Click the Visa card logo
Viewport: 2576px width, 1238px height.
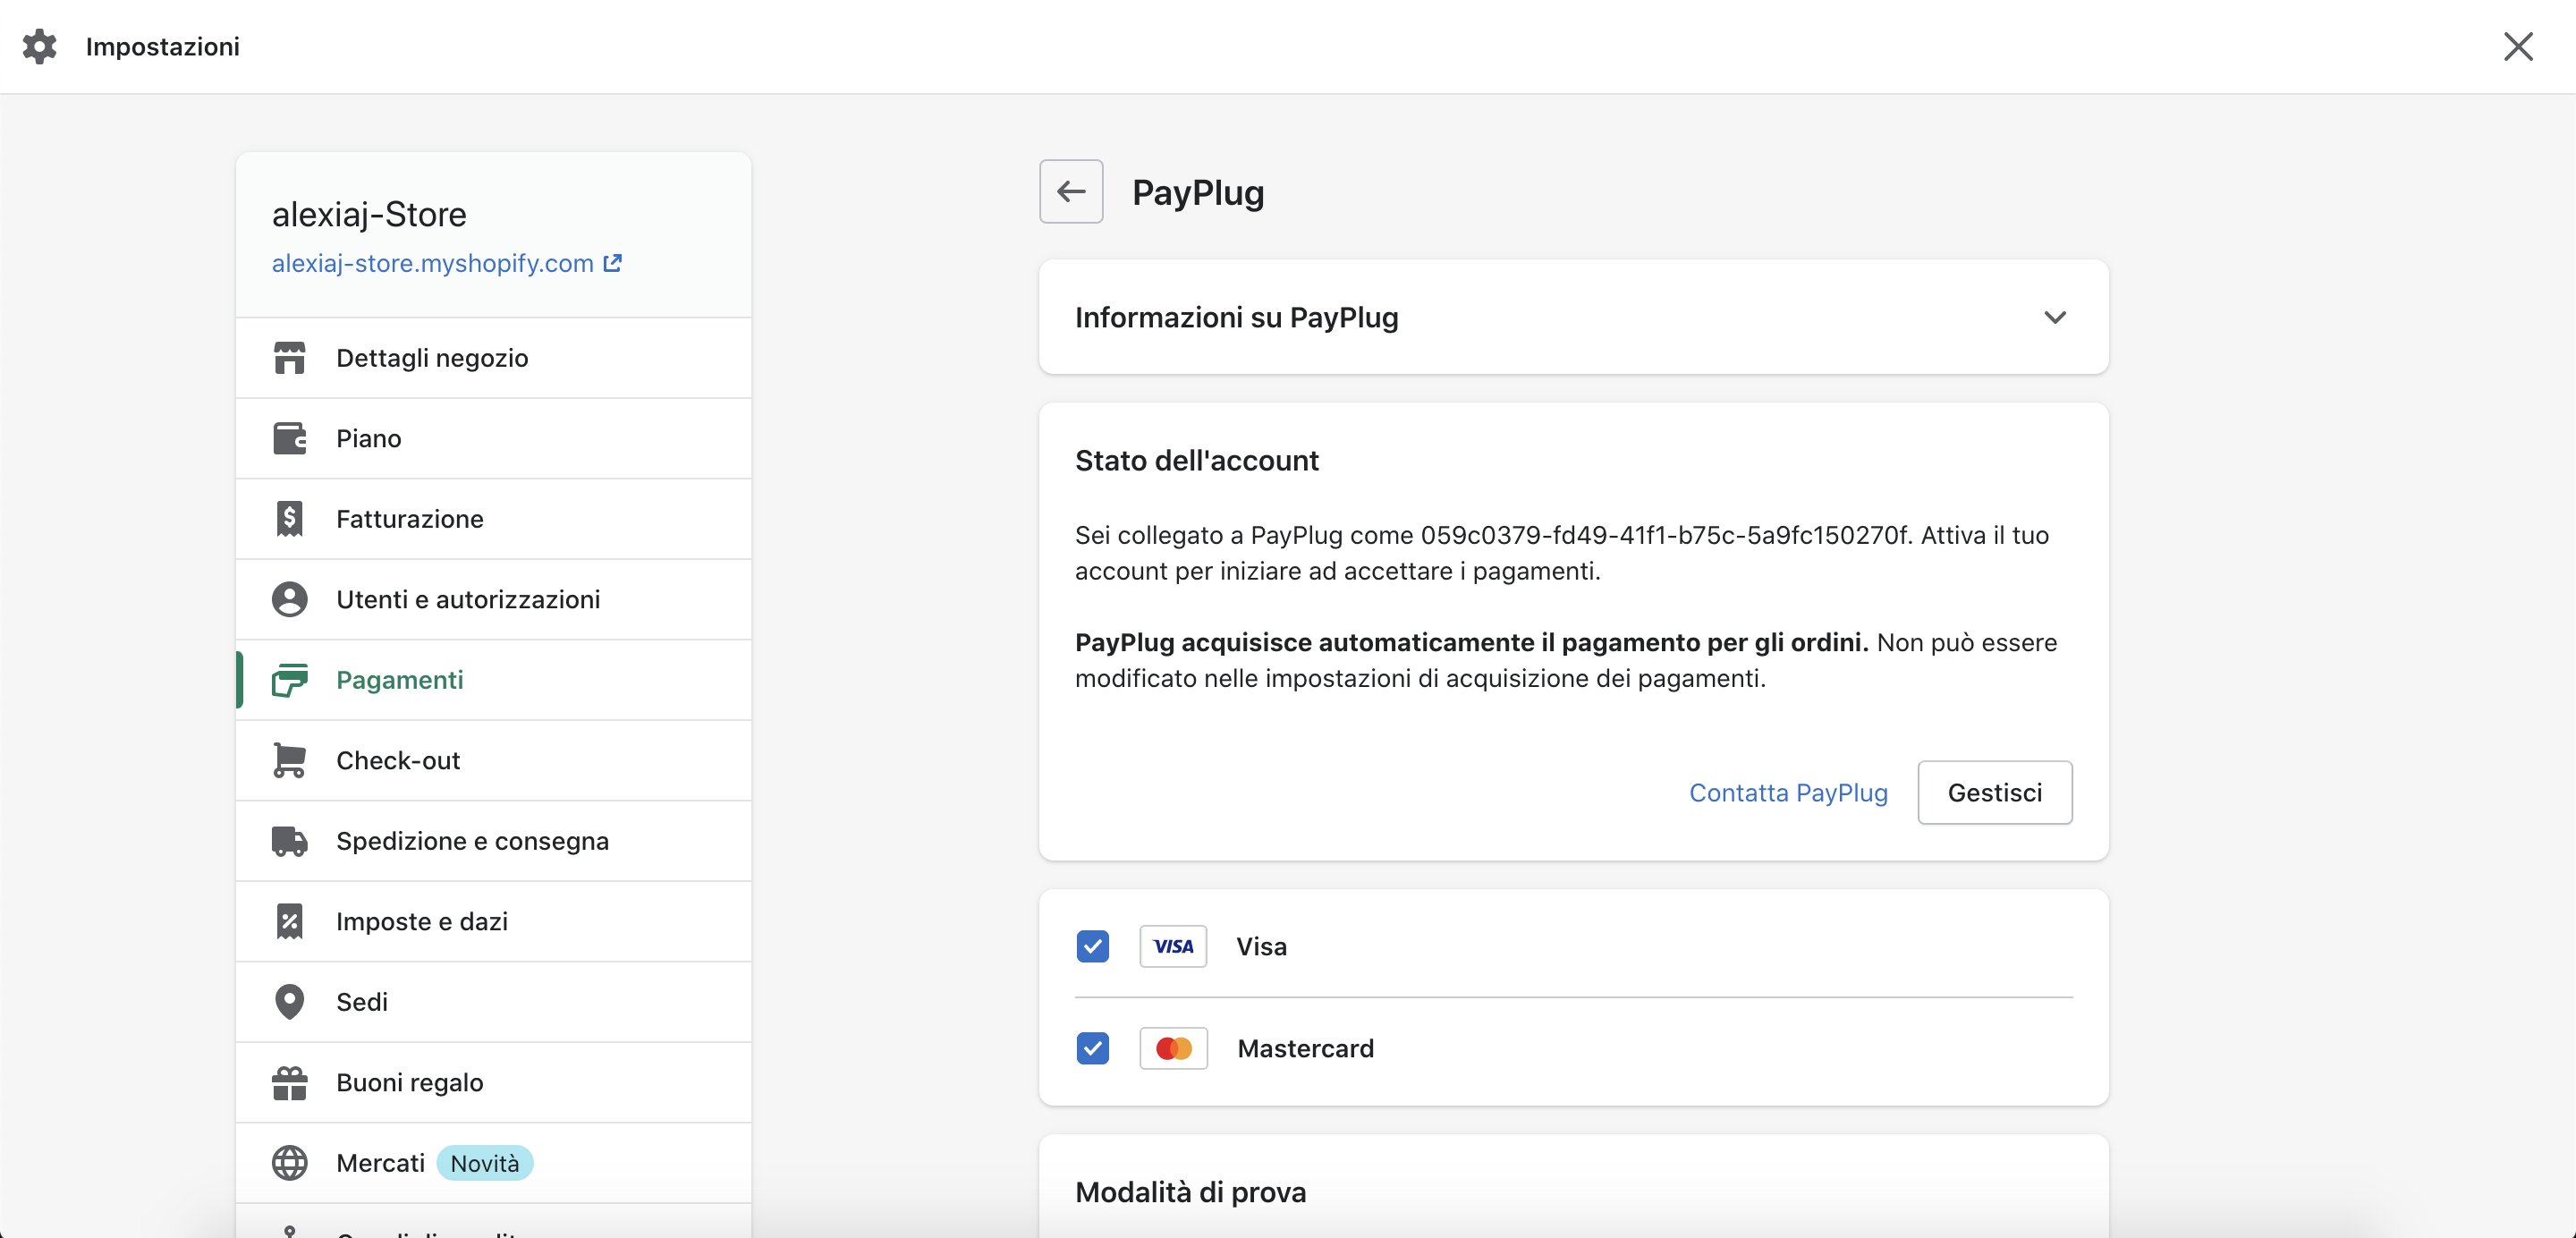click(x=1173, y=946)
